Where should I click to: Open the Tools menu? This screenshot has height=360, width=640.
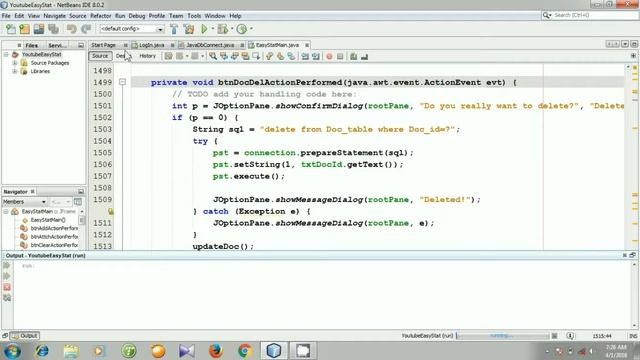[194, 16]
